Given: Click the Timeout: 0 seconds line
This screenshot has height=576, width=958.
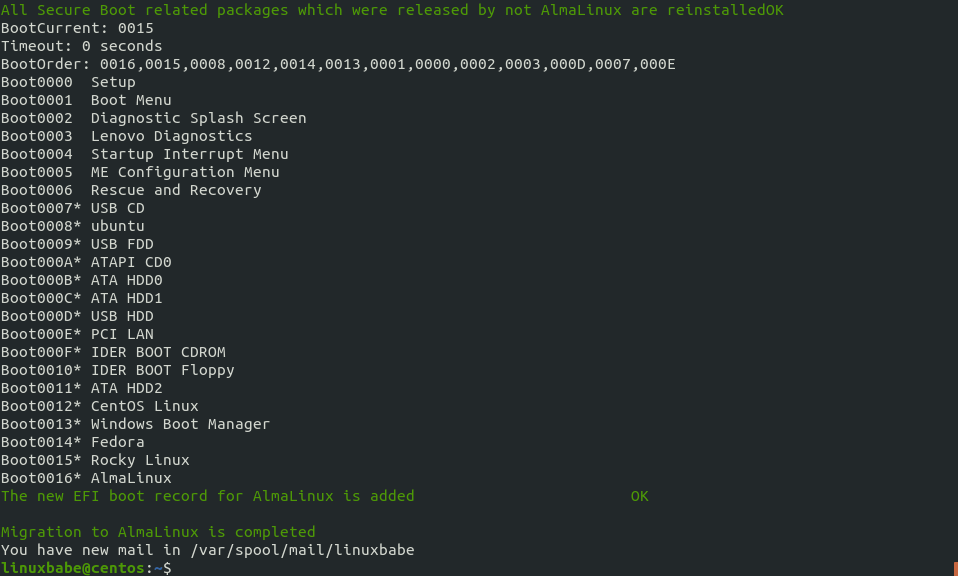Looking at the screenshot, I should click(x=81, y=46).
